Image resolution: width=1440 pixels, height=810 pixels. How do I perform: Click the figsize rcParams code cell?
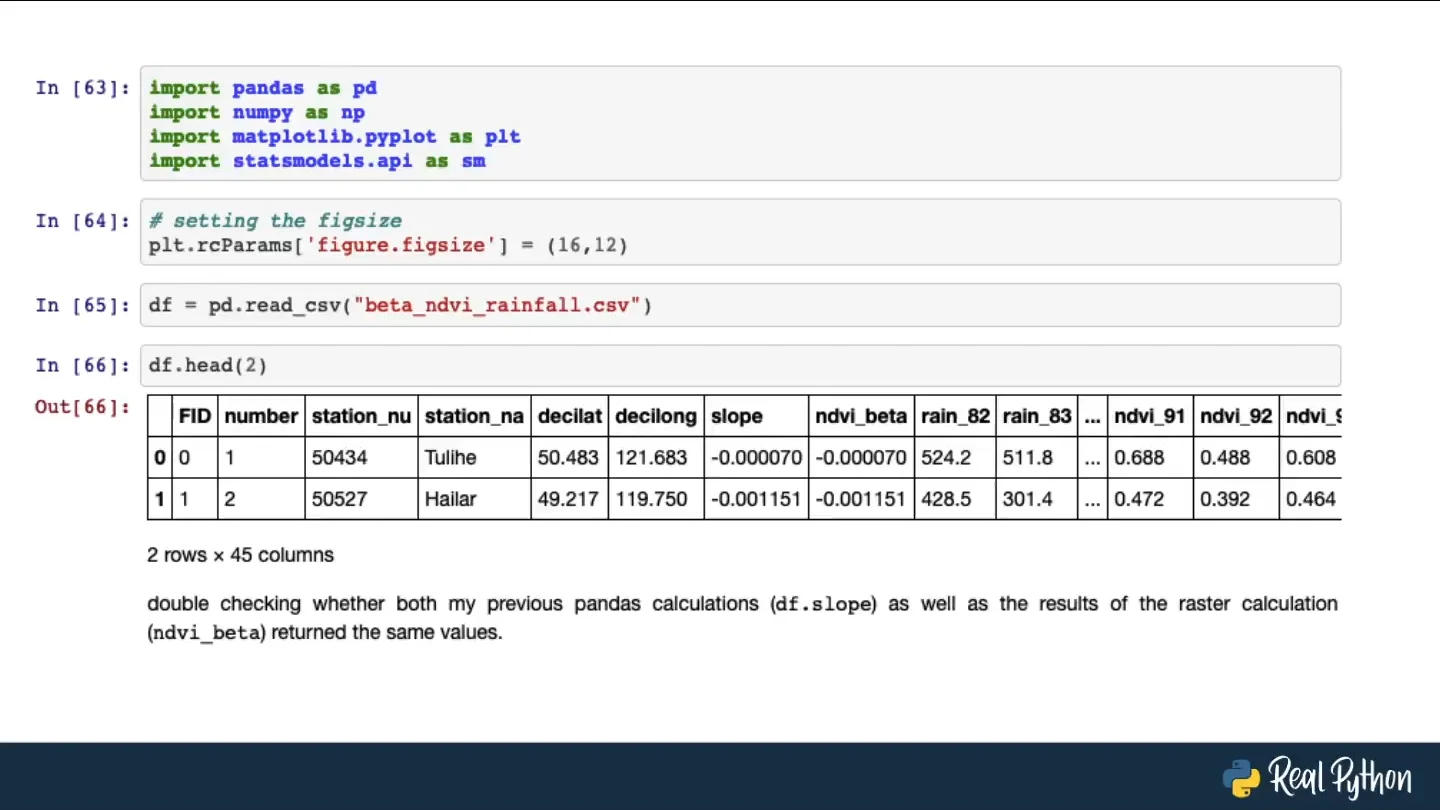point(740,232)
